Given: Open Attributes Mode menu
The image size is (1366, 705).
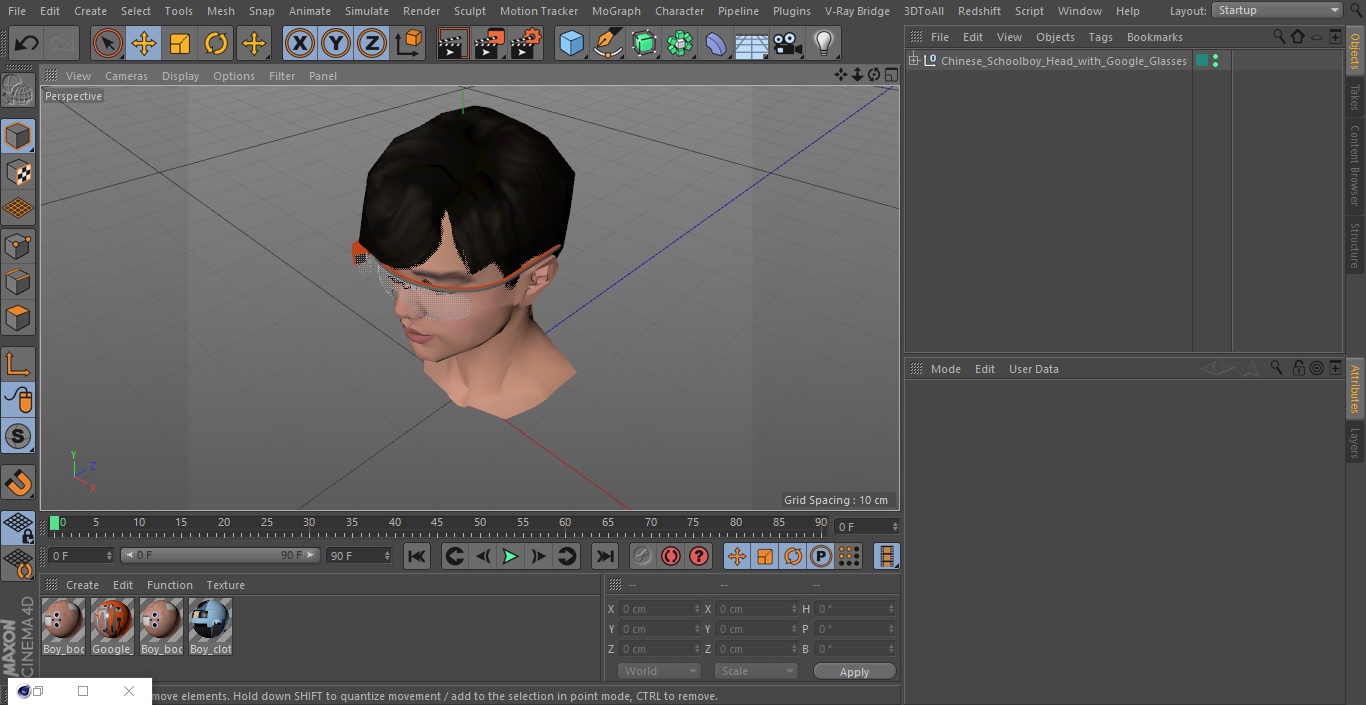Looking at the screenshot, I should (x=945, y=369).
